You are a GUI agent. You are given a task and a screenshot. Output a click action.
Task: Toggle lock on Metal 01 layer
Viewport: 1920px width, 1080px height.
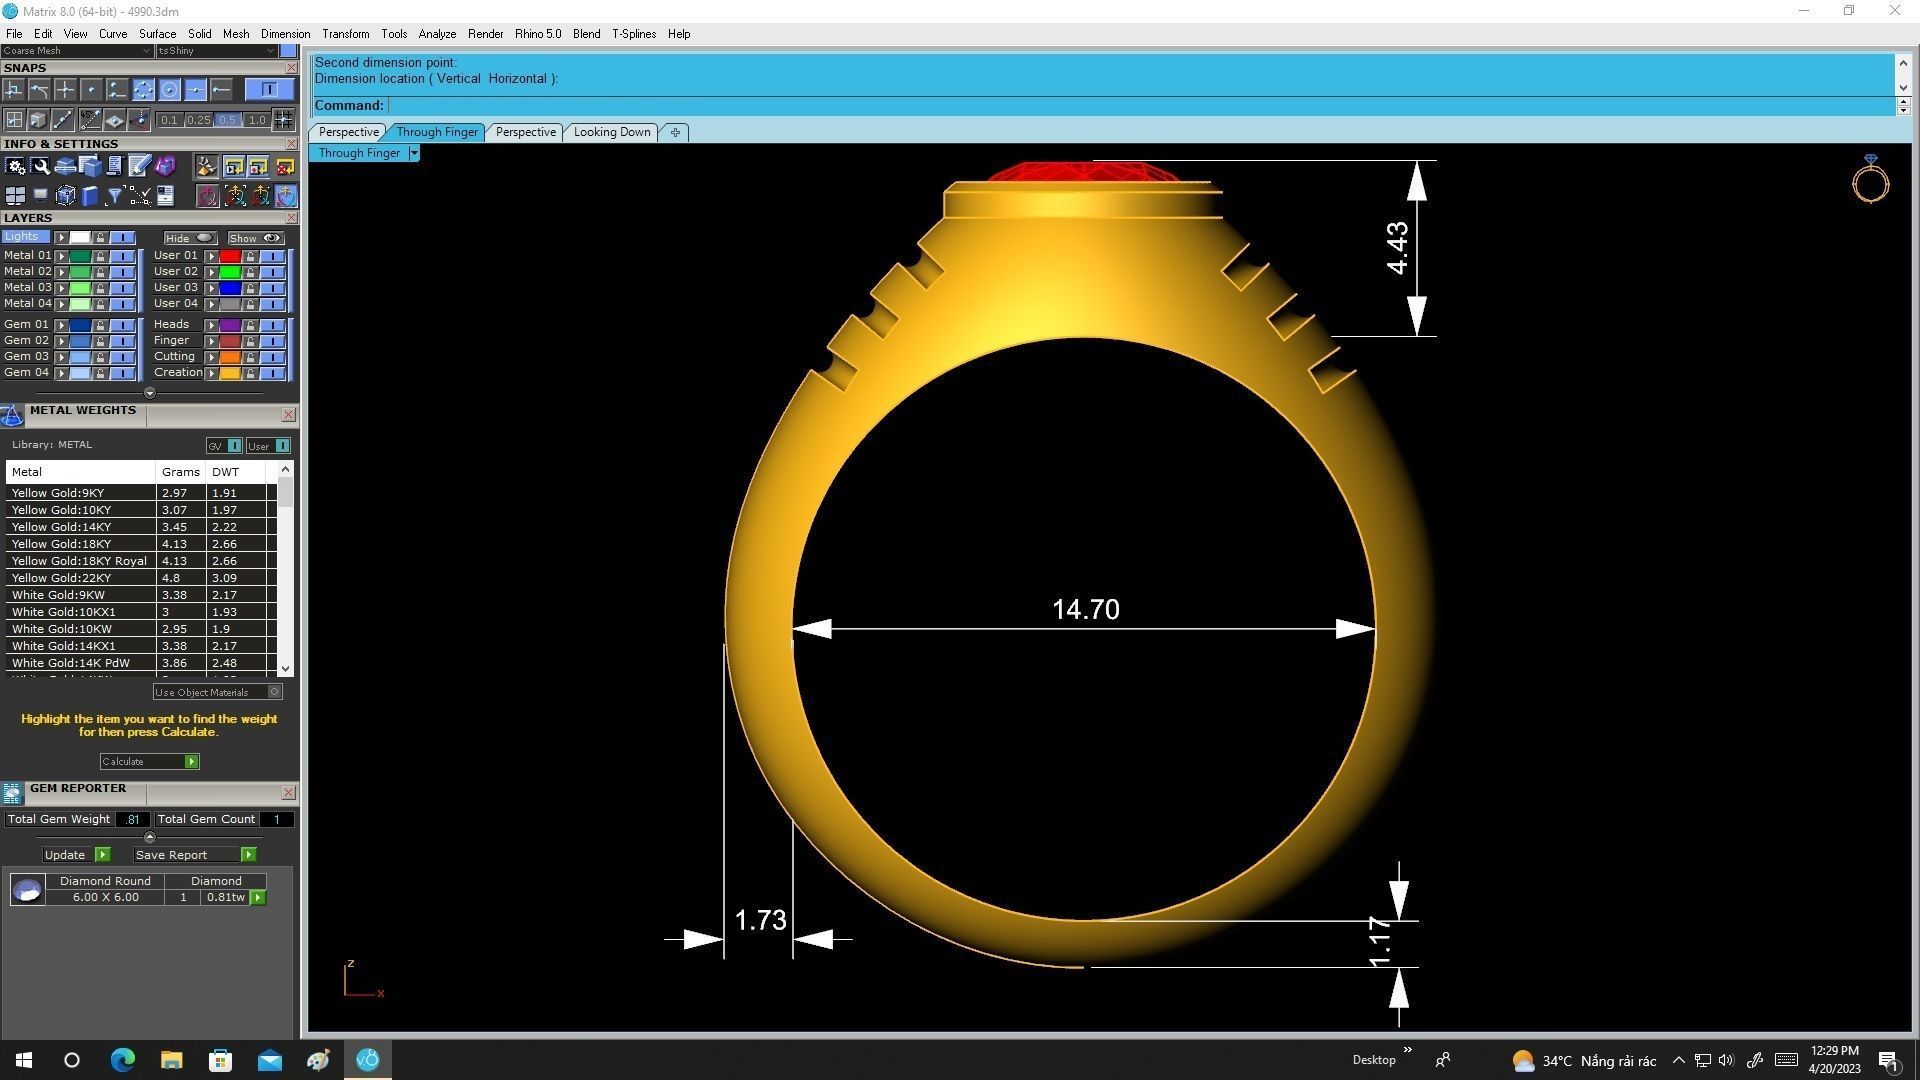click(x=100, y=256)
